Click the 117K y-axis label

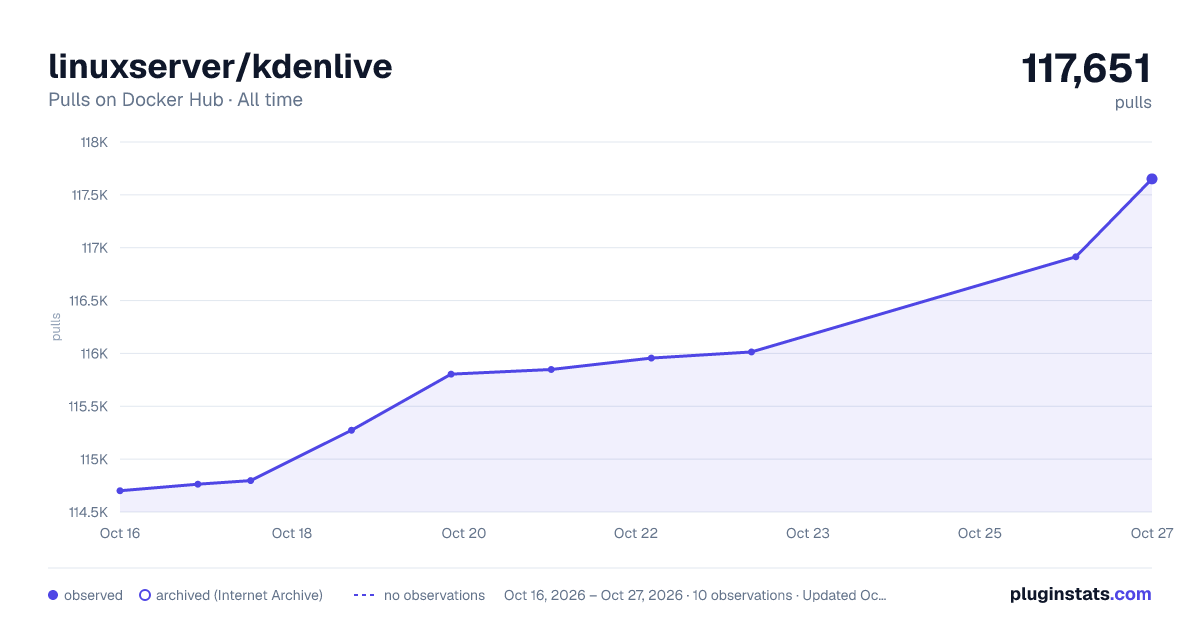coord(94,248)
